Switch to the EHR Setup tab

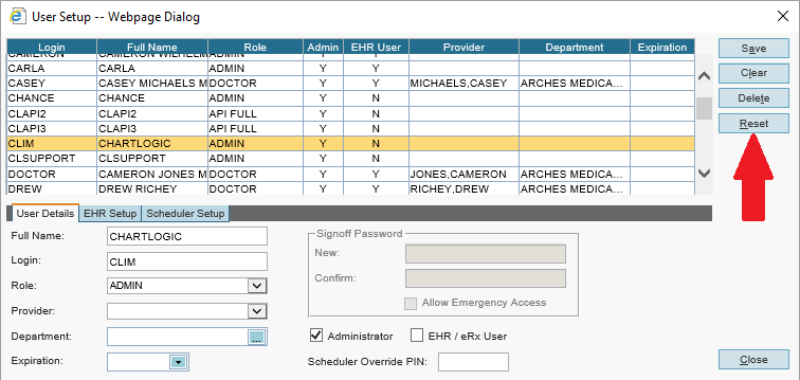click(110, 213)
